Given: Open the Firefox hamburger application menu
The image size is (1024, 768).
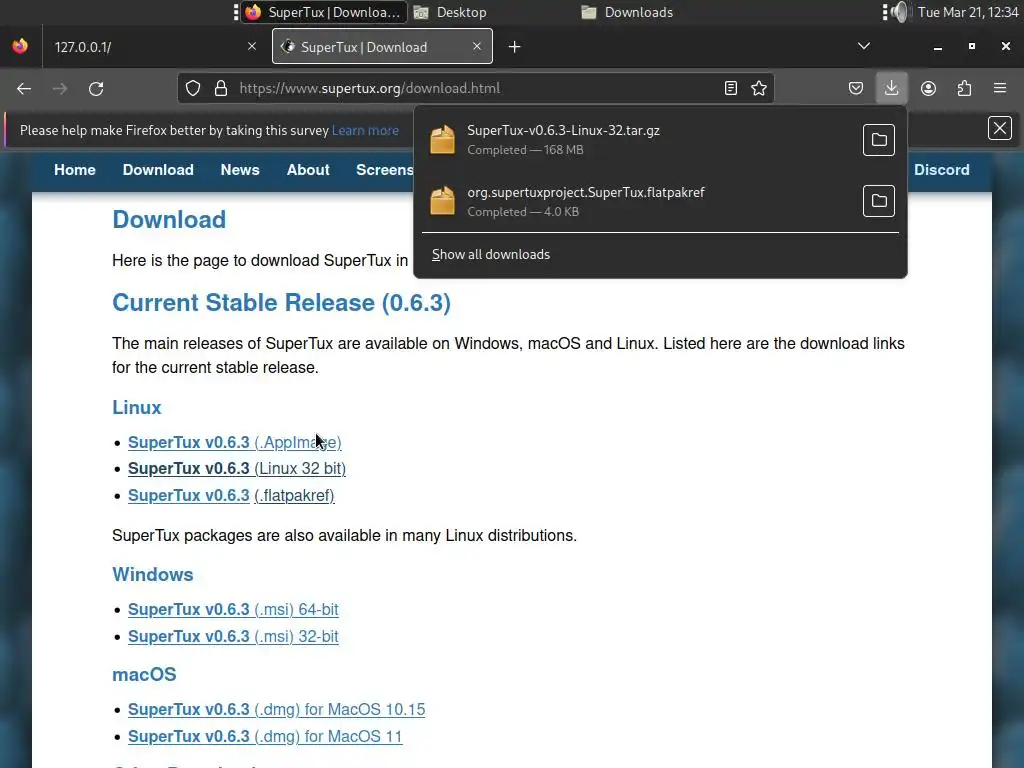Looking at the screenshot, I should [x=1000, y=88].
